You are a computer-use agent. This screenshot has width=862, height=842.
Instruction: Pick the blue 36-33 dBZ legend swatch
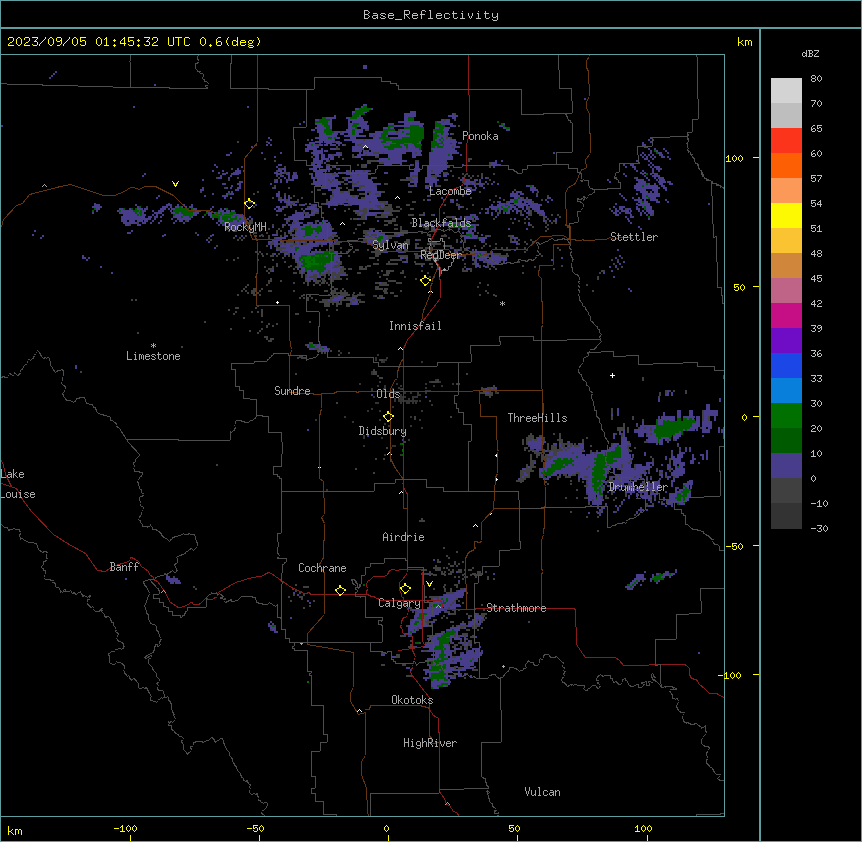[786, 365]
